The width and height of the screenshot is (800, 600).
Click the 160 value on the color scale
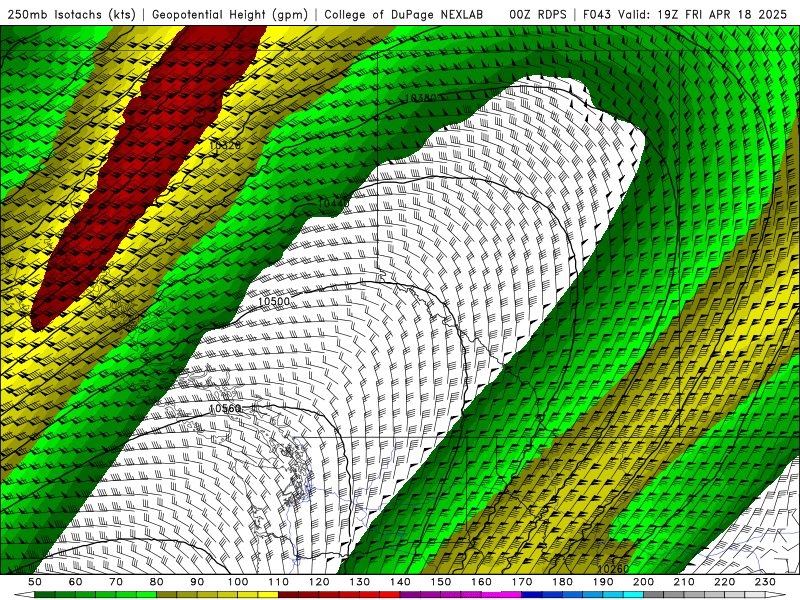(481, 582)
